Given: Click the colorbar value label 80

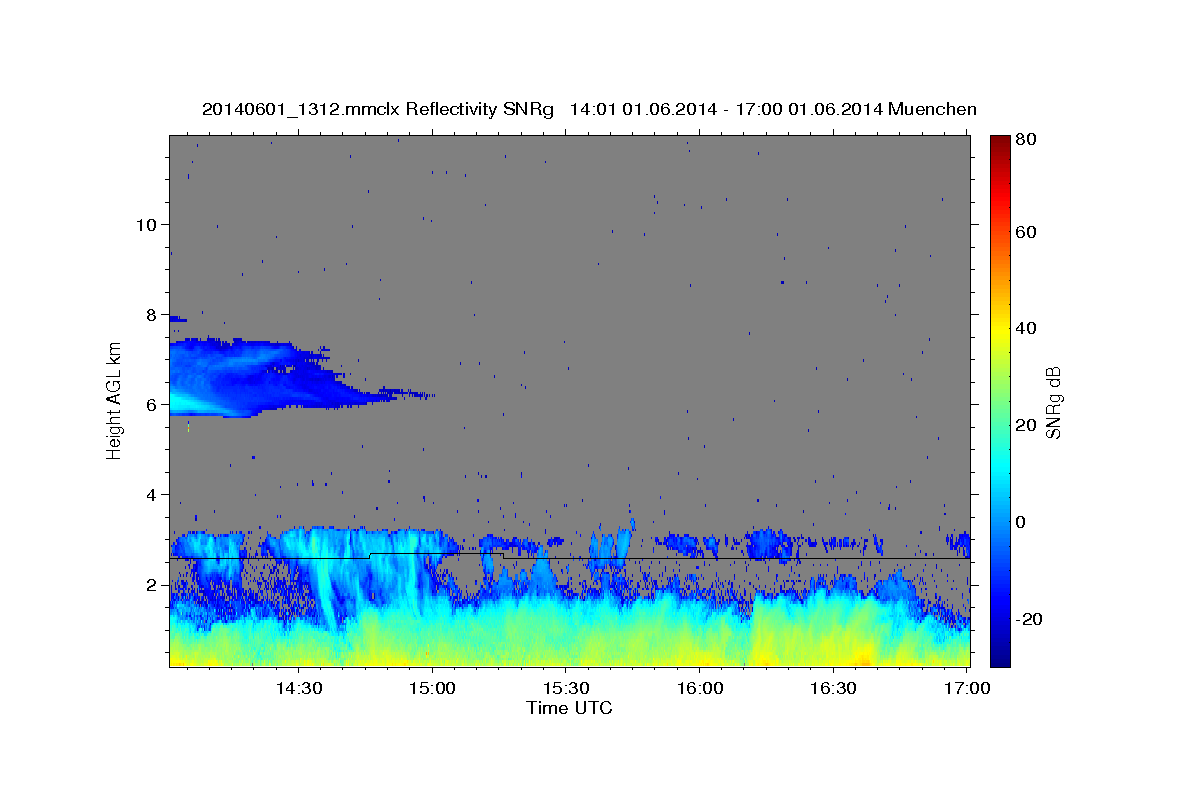Looking at the screenshot, I should (1025, 139).
